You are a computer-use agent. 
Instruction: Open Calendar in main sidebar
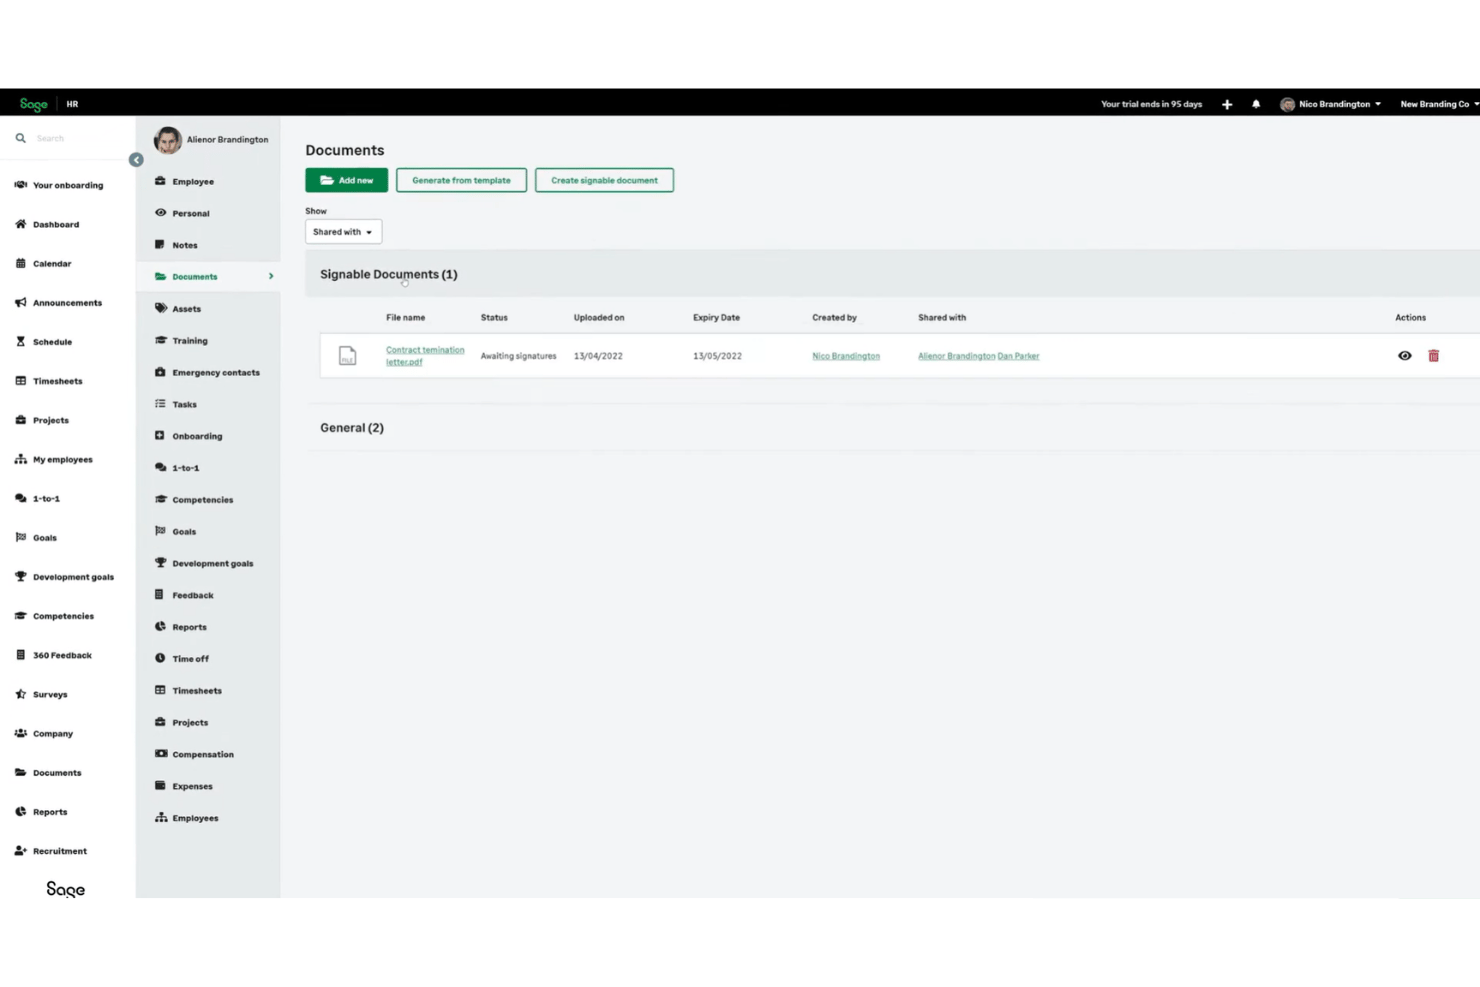(52, 264)
